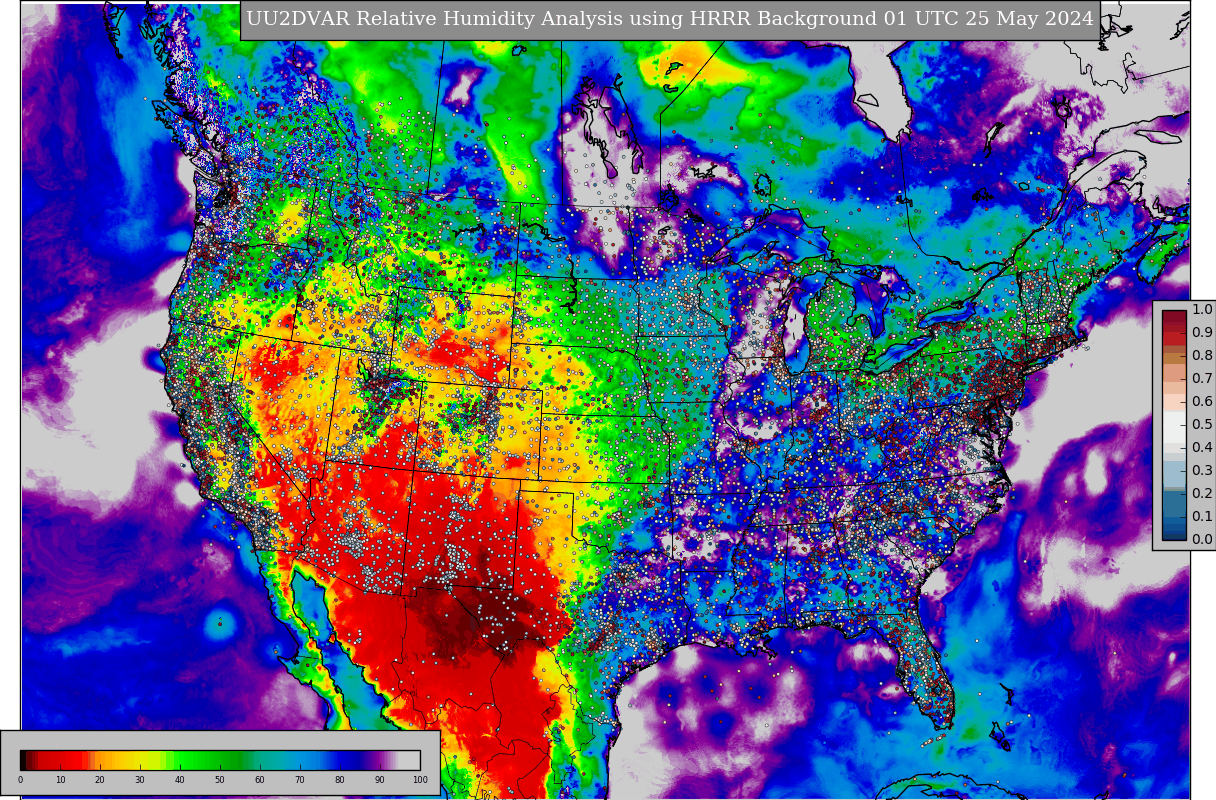The height and width of the screenshot is (800, 1216).
Task: Click the 10 tick label on humidity colorbar
Action: coord(60,780)
